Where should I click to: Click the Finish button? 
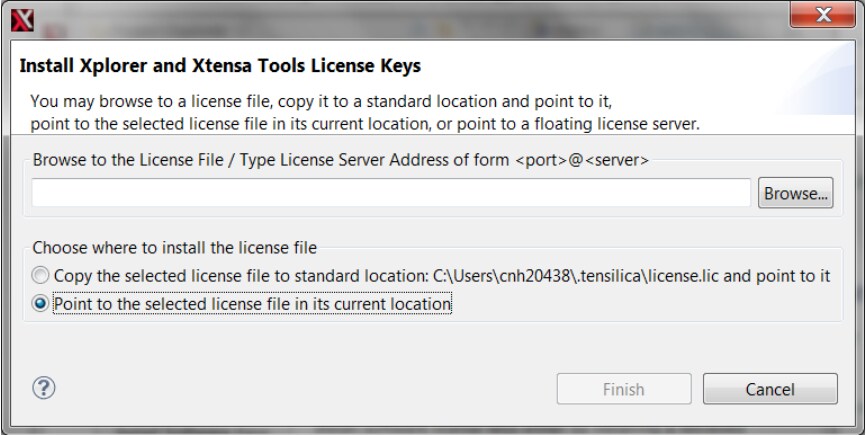[623, 389]
